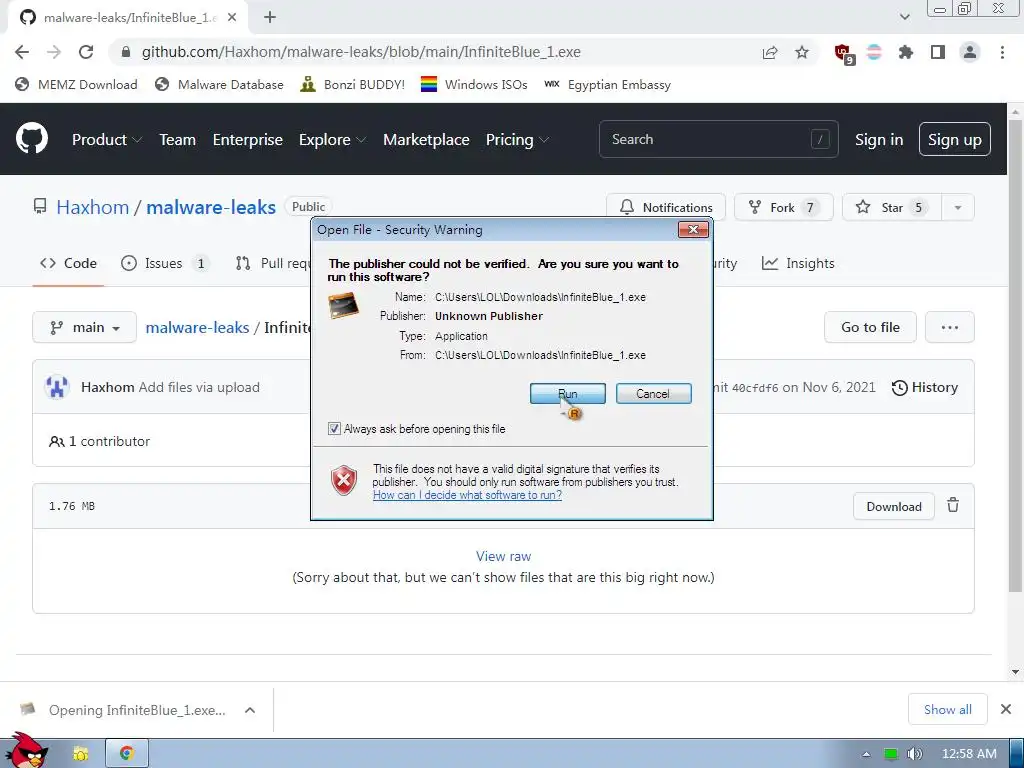Expand the Pricing menu
Viewport: 1024px width, 768px height.
click(x=517, y=139)
